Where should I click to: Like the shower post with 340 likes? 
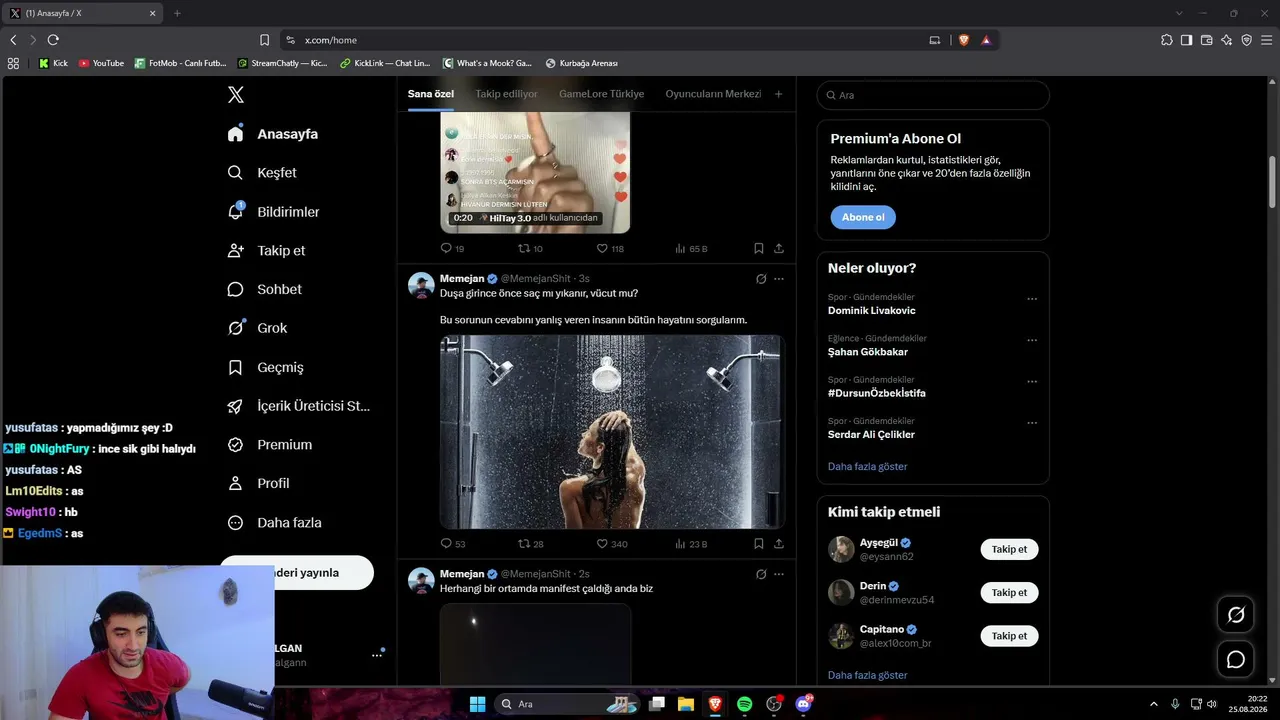612,544
